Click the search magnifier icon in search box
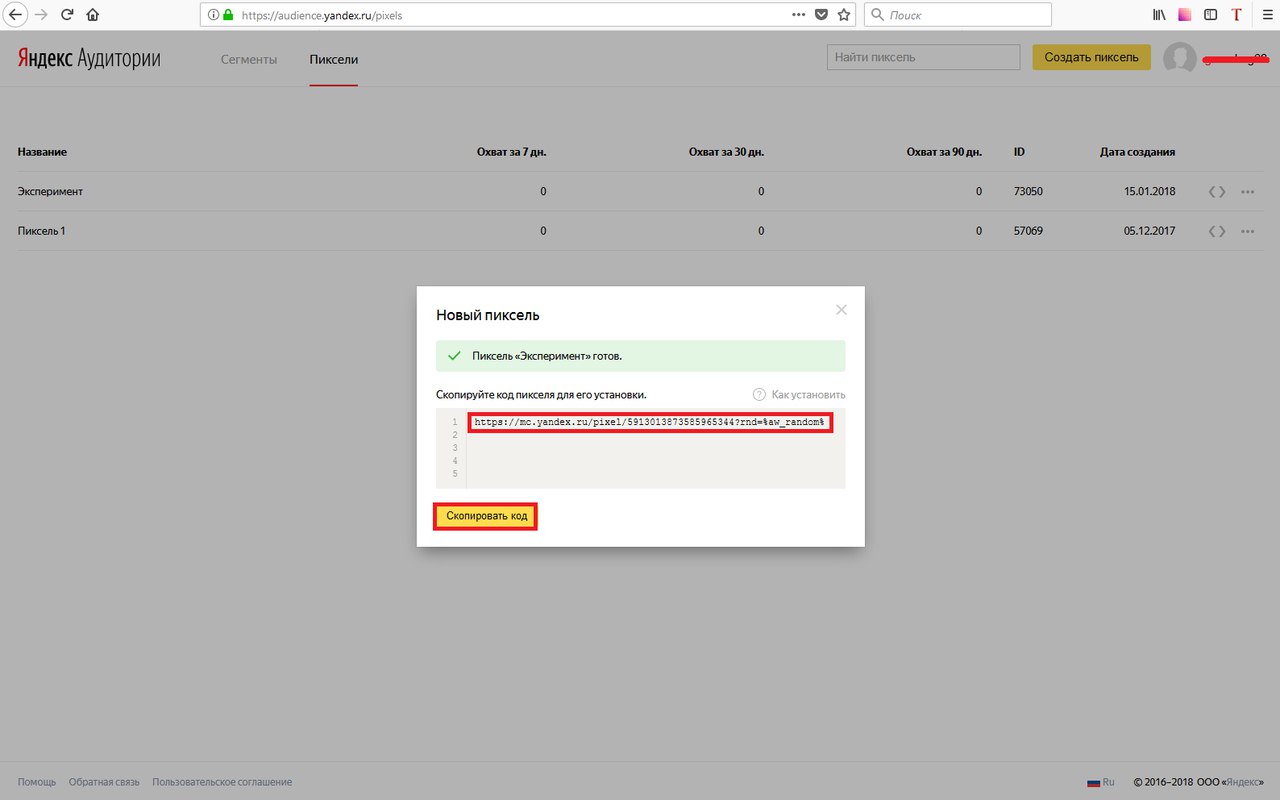Screen dimensions: 1280x800 point(877,15)
